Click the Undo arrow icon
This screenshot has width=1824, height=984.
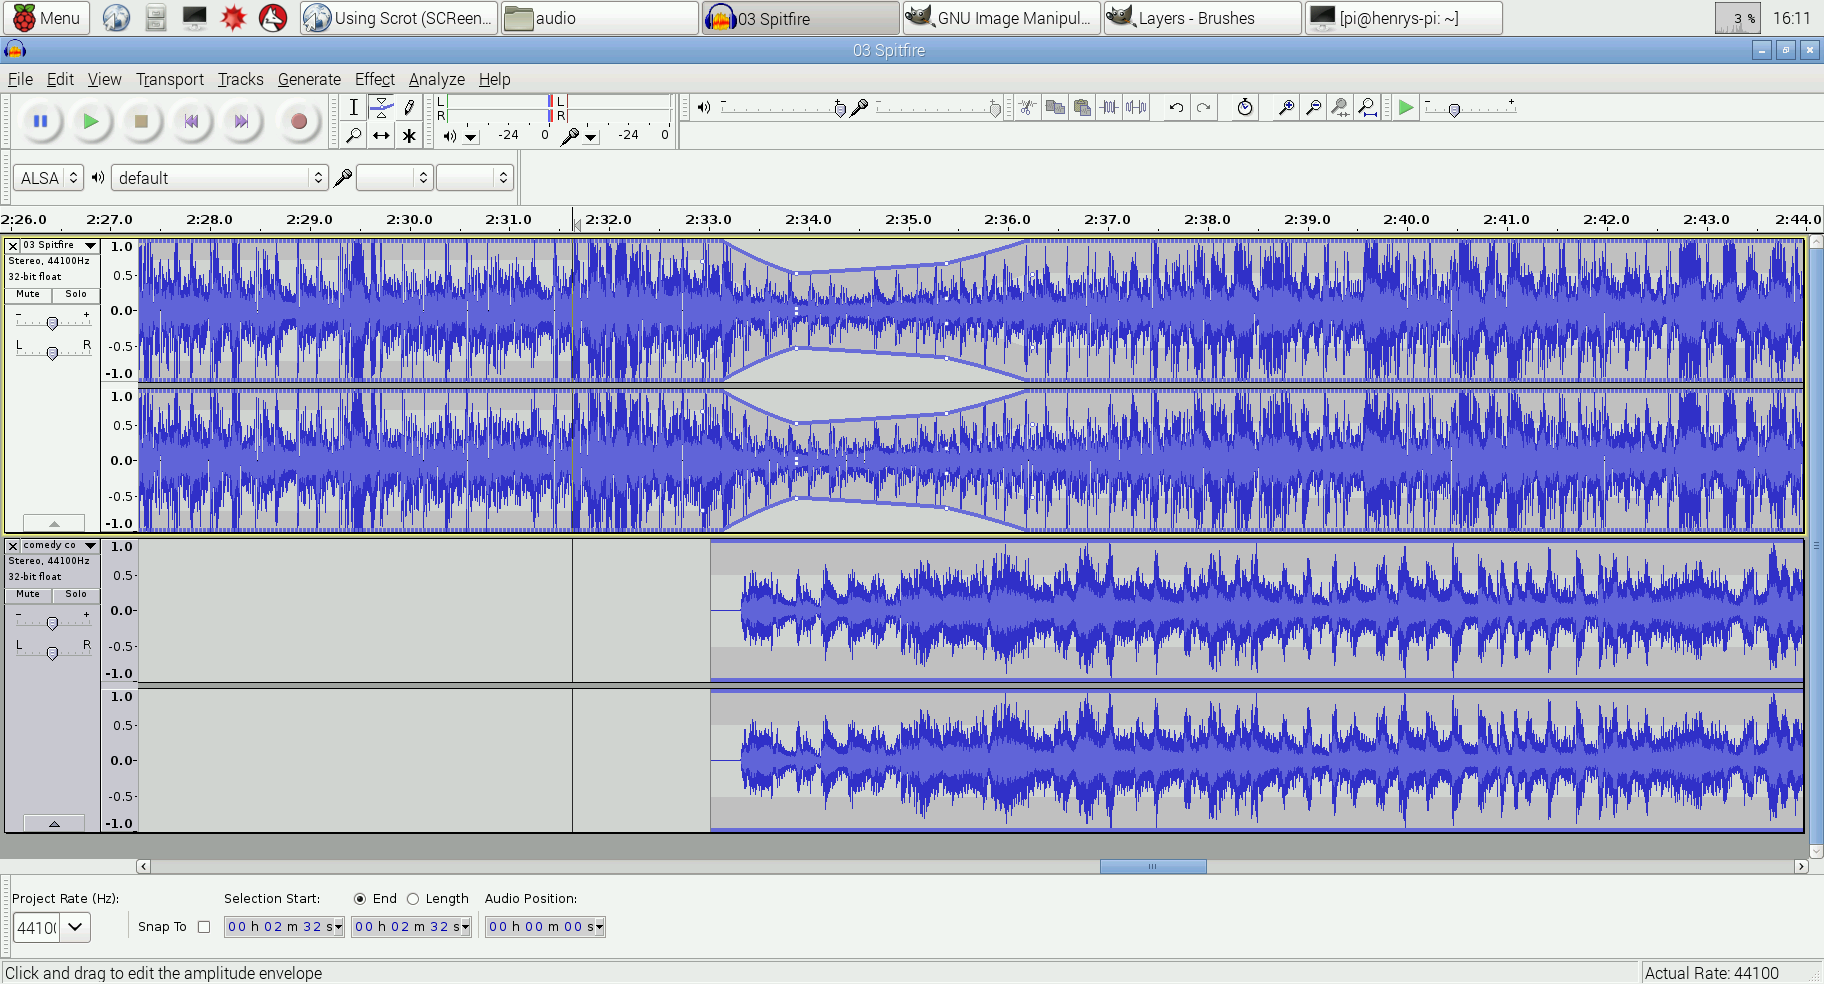pos(1176,108)
